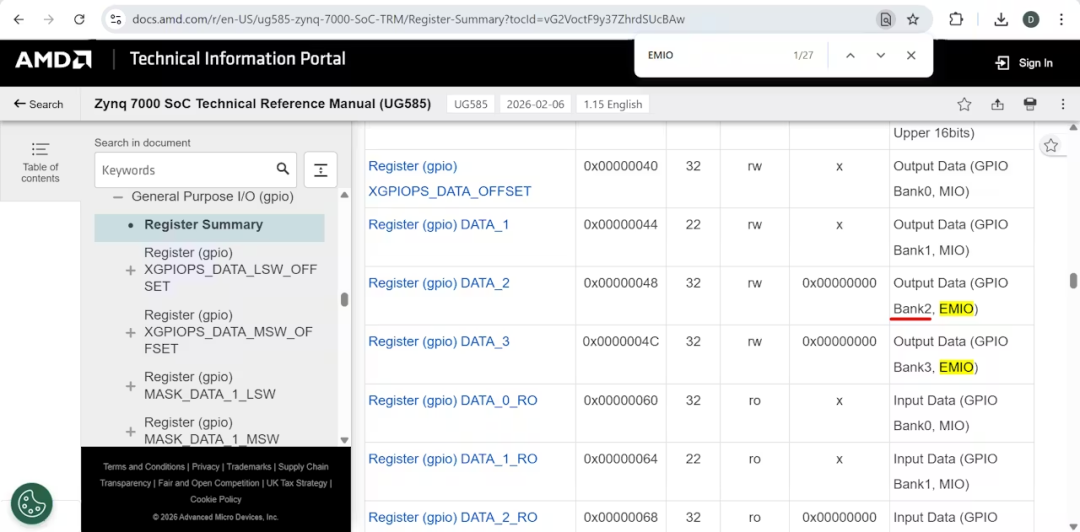Image resolution: width=1080 pixels, height=532 pixels.
Task: Expand MASK_DATA_1_MSW tree entry
Action: point(130,431)
